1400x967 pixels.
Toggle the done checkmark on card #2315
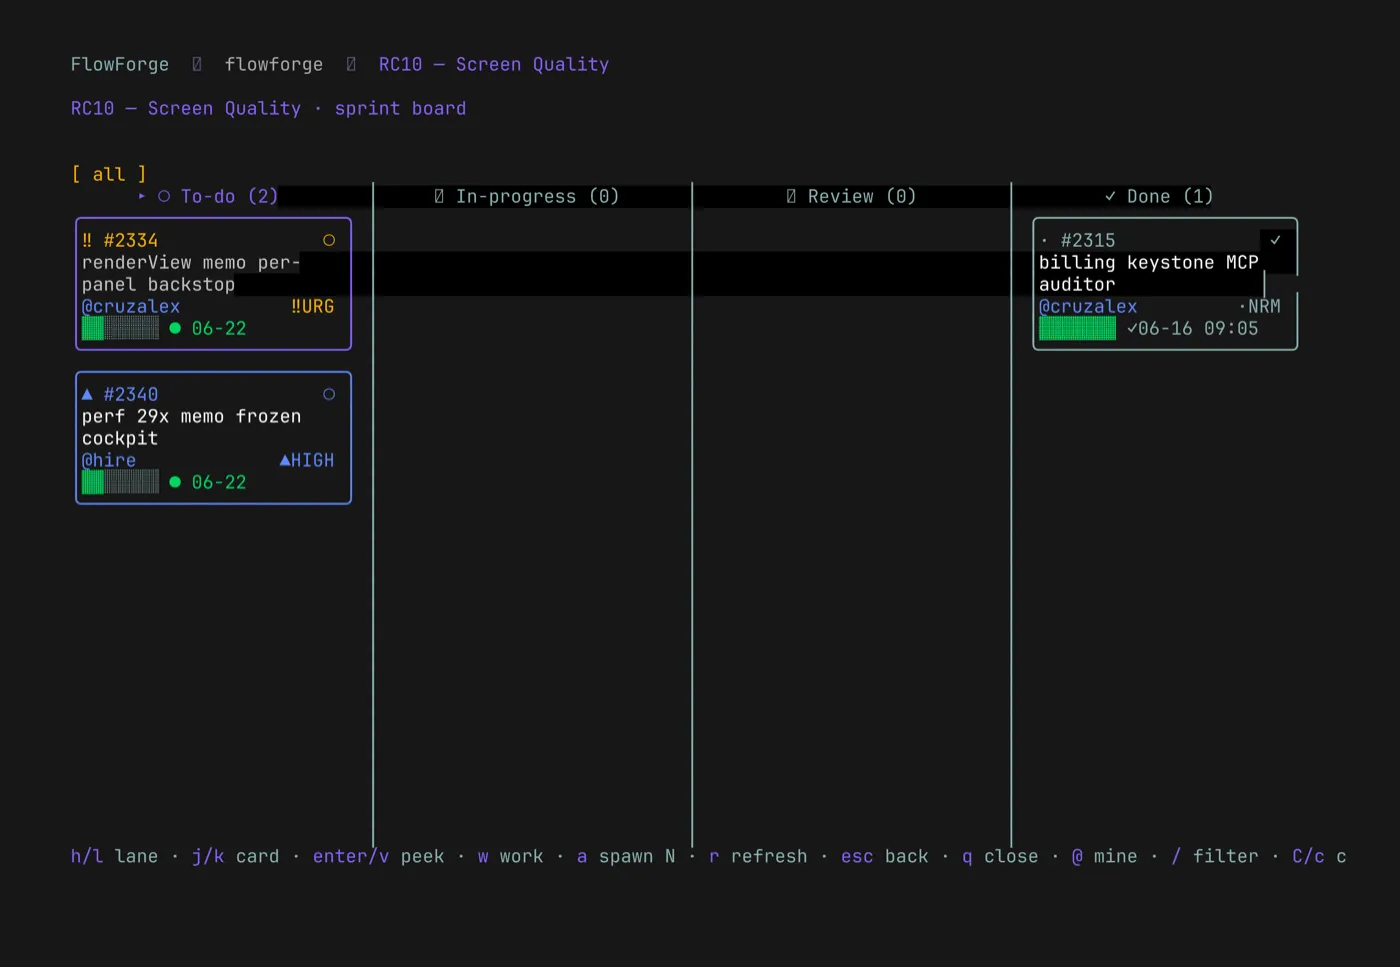(x=1275, y=240)
